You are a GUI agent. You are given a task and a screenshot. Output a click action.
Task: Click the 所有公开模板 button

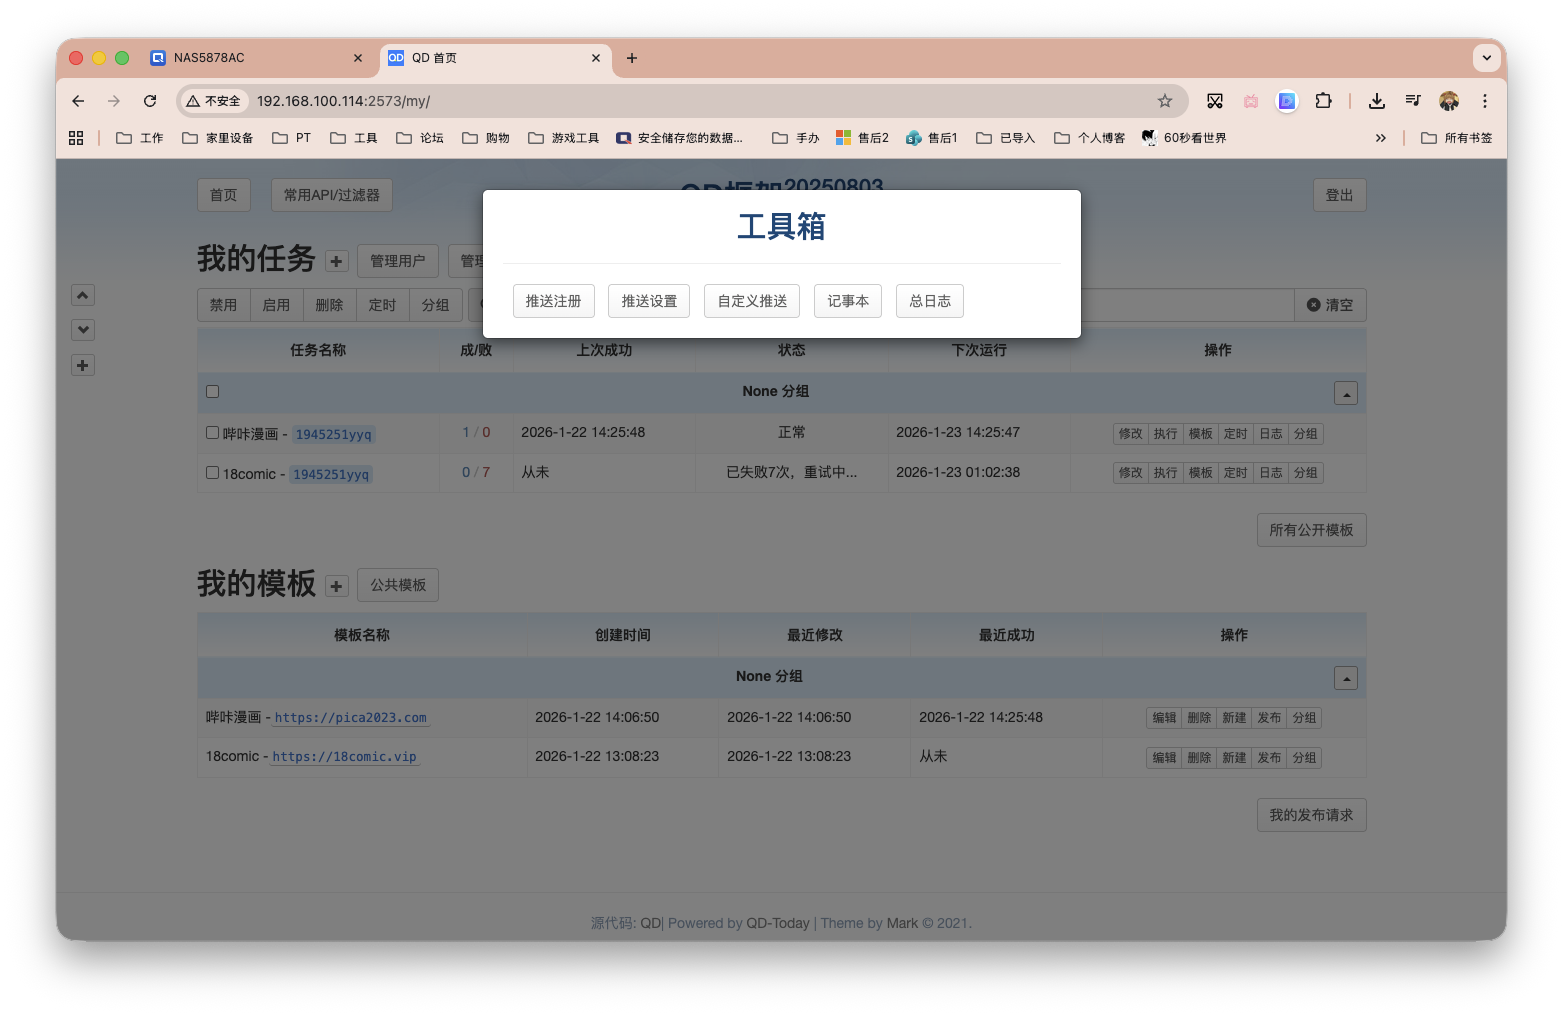[x=1311, y=530]
